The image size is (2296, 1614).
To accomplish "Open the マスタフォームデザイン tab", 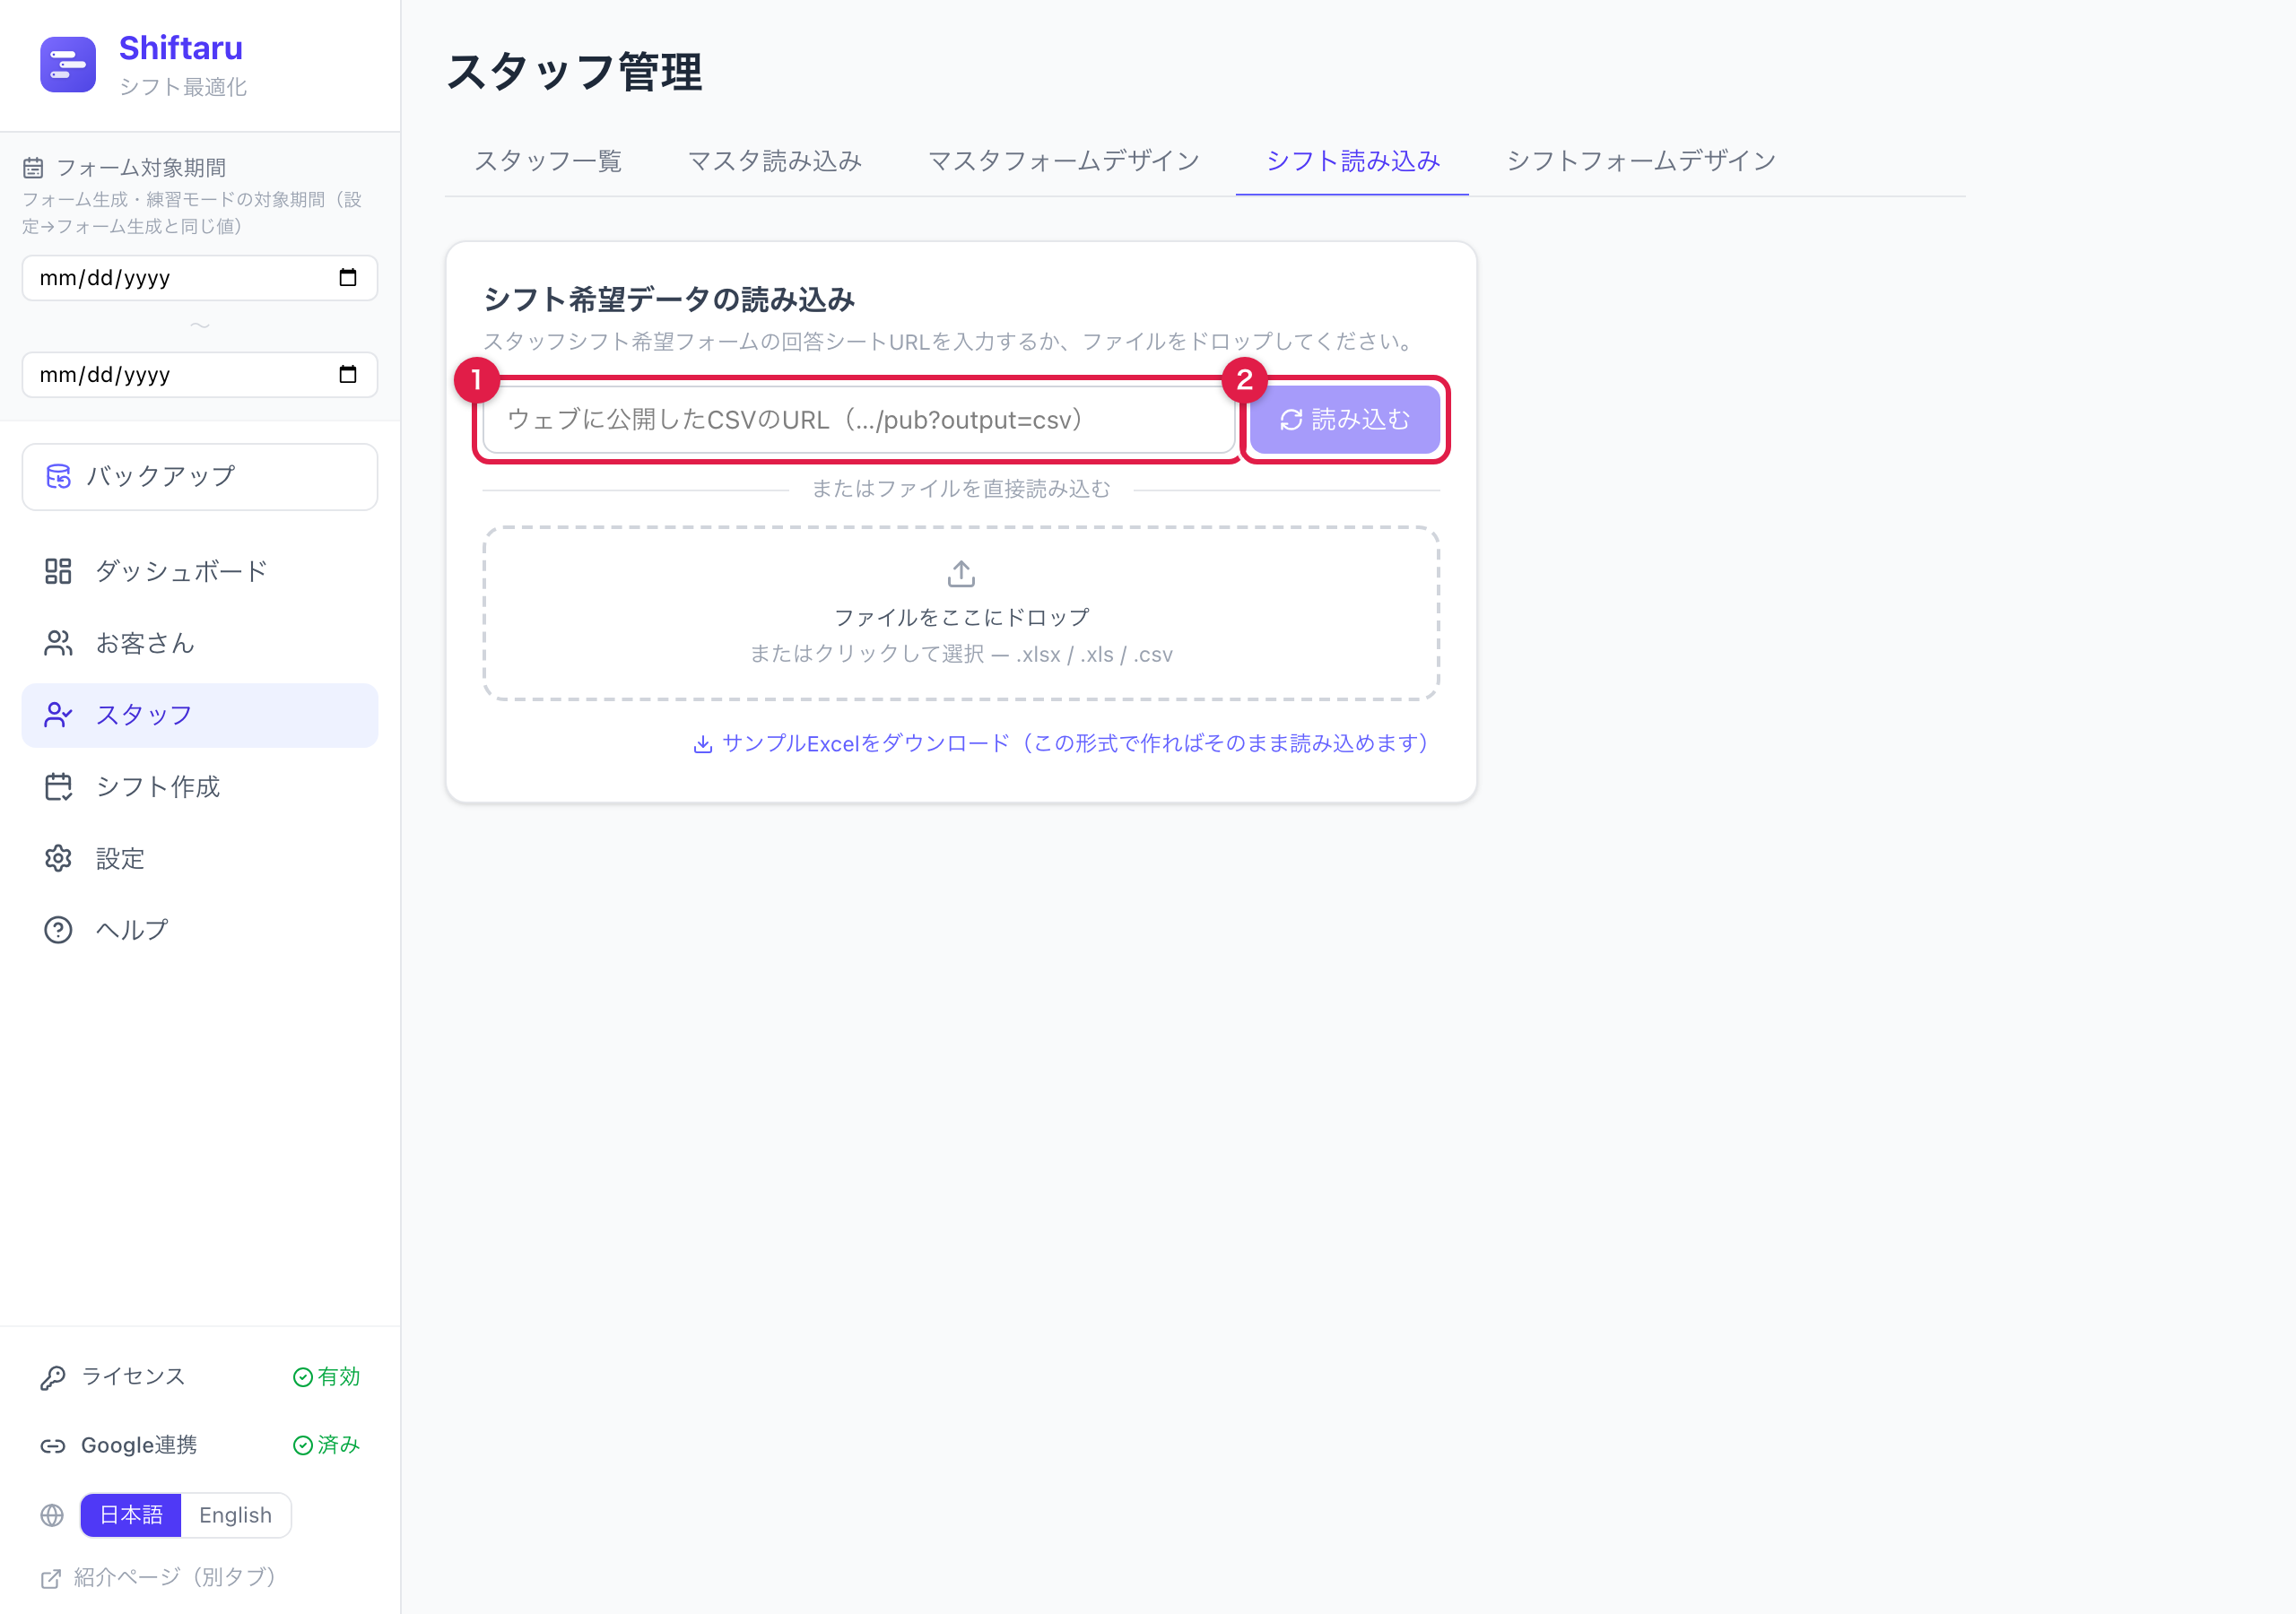I will point(1064,161).
